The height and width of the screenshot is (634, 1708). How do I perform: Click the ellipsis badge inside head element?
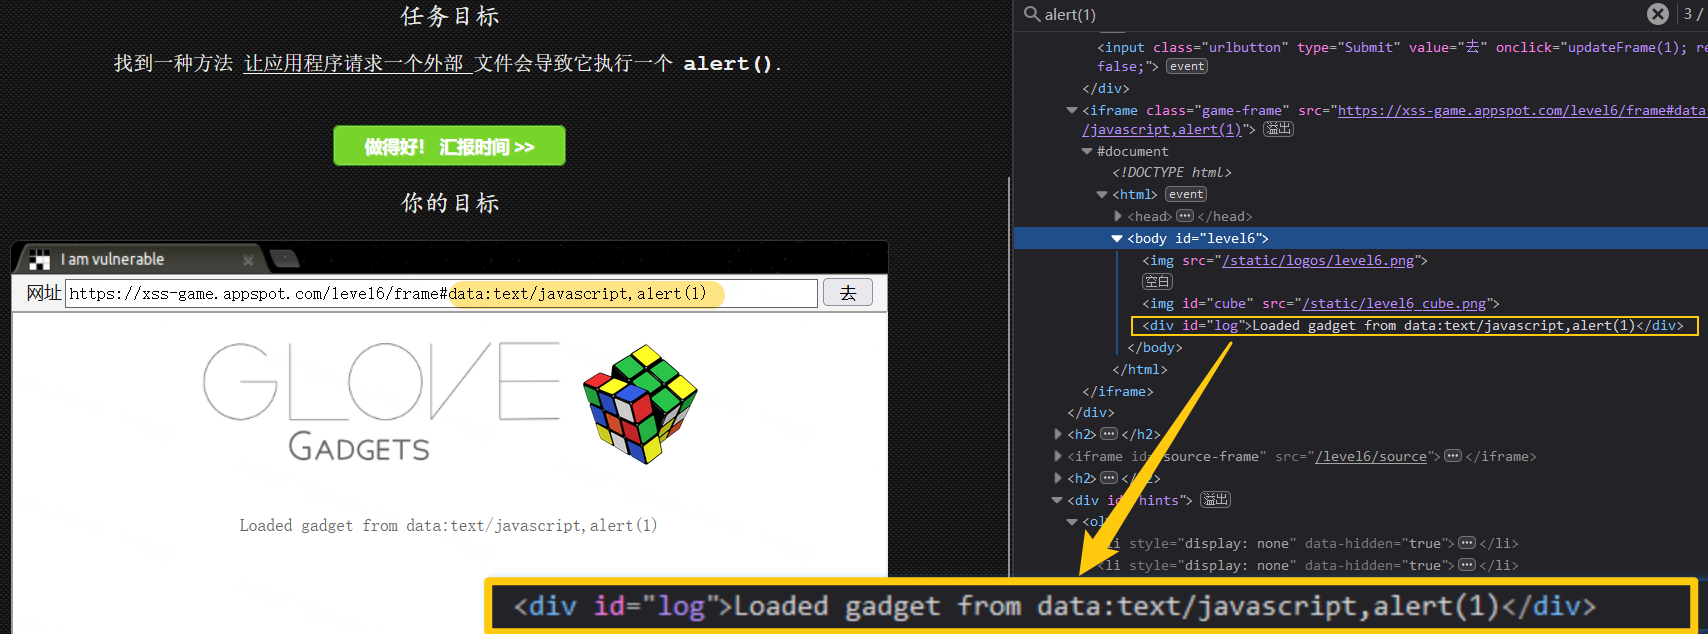(x=1184, y=216)
